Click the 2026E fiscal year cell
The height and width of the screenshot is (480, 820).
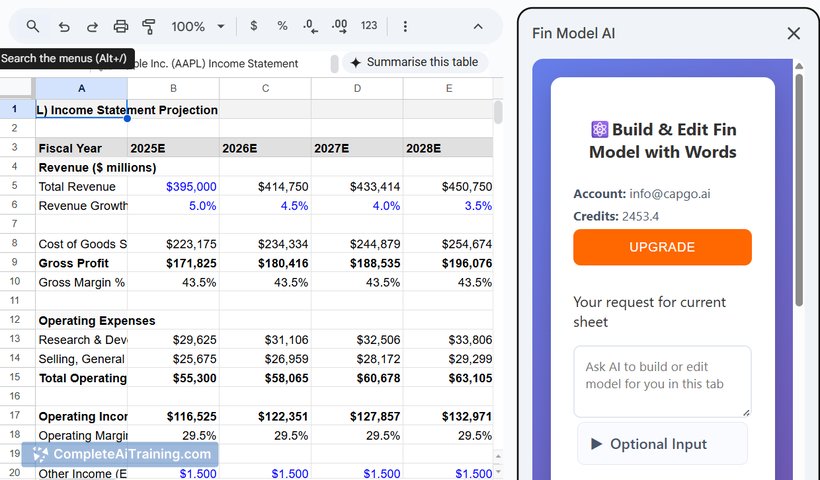tap(265, 148)
